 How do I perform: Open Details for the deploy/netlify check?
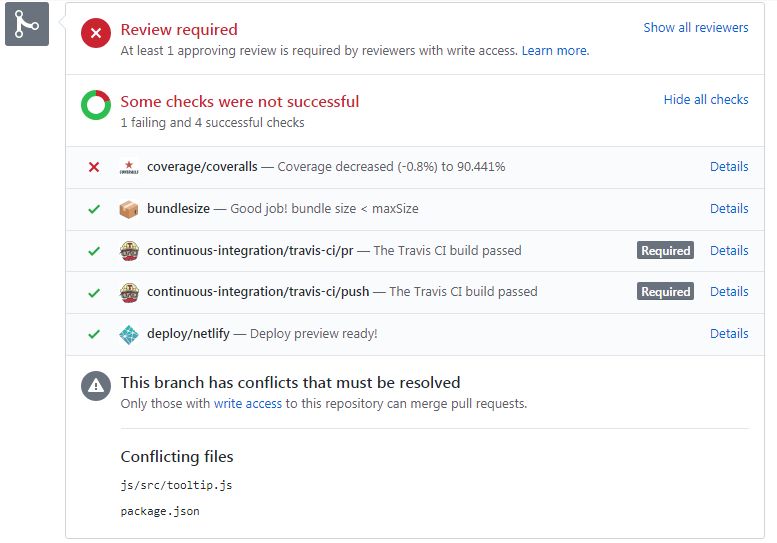pos(729,334)
